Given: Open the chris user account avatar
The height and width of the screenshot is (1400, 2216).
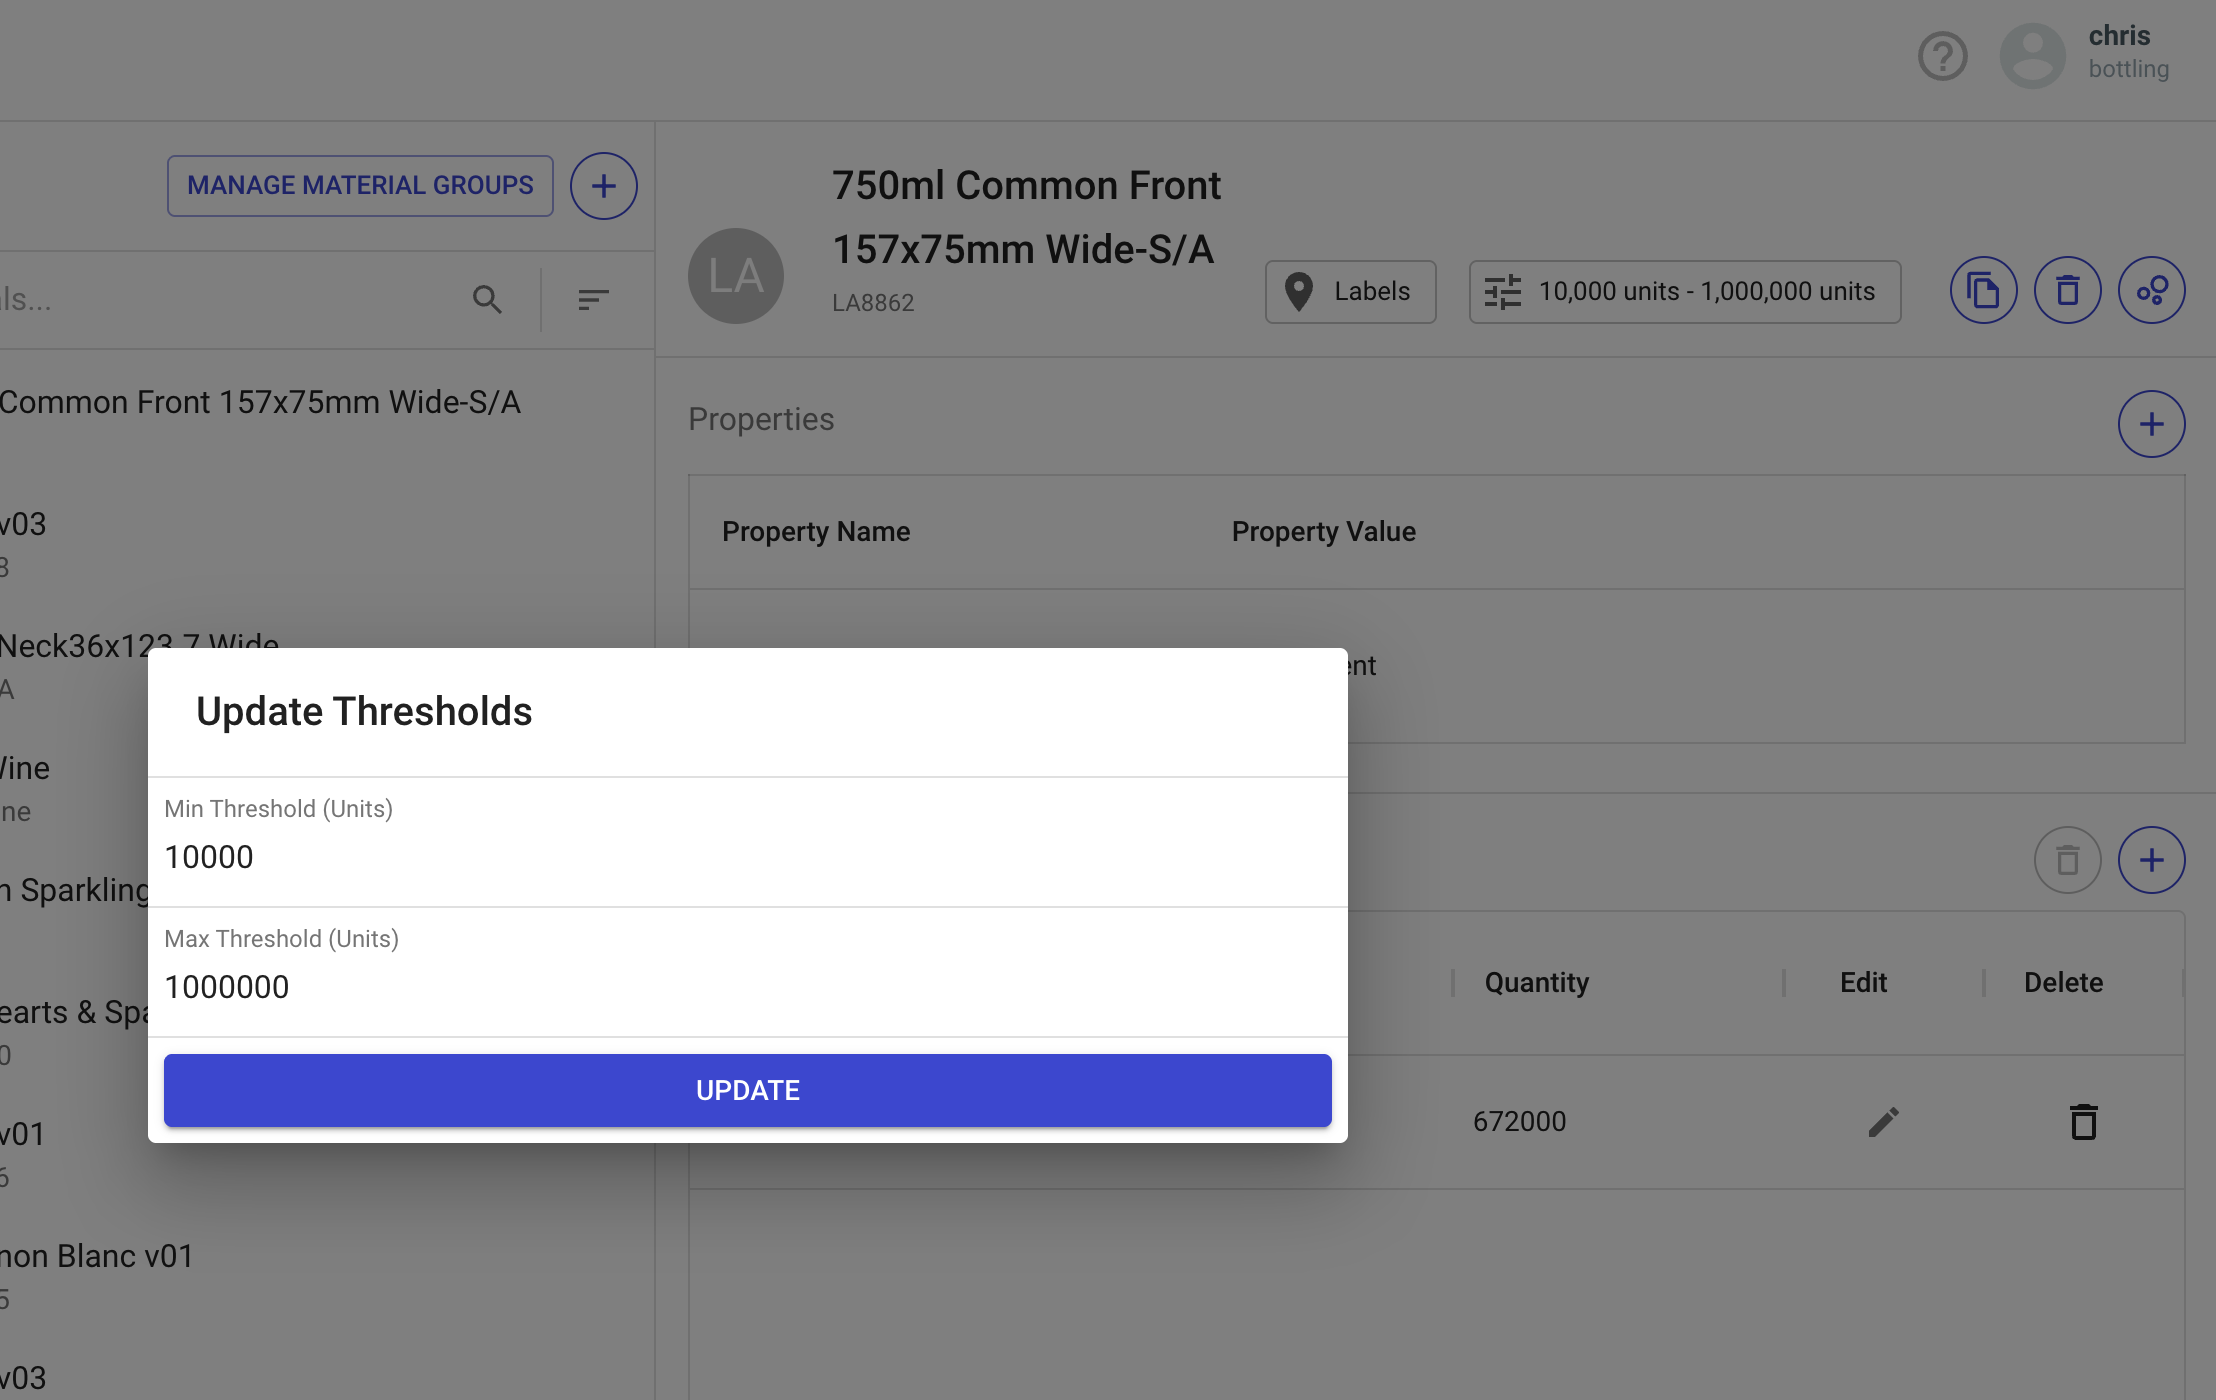Looking at the screenshot, I should [x=2032, y=57].
